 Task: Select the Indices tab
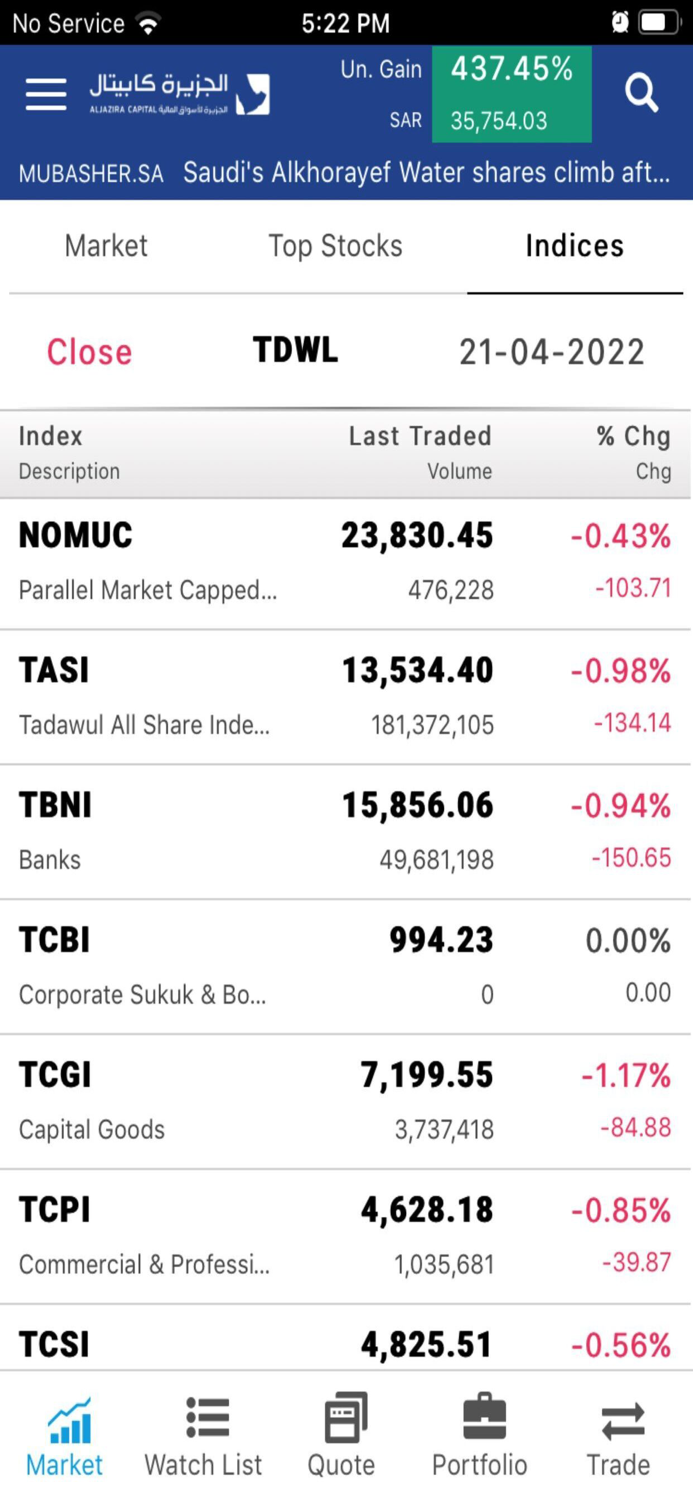573,245
